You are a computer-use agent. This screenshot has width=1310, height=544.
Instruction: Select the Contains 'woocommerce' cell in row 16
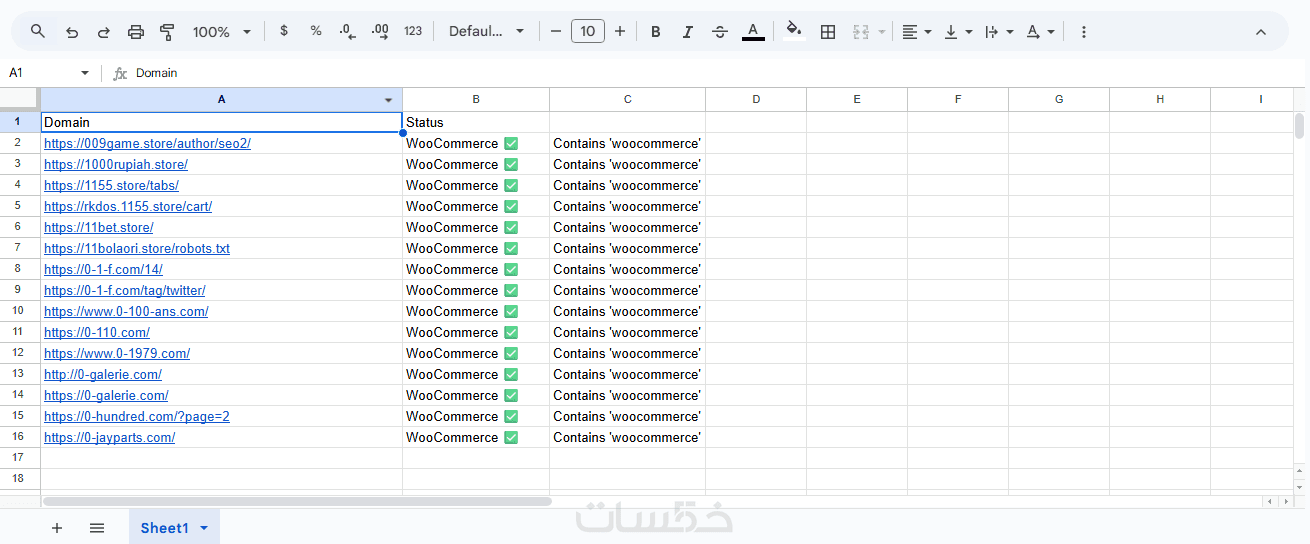(x=628, y=437)
